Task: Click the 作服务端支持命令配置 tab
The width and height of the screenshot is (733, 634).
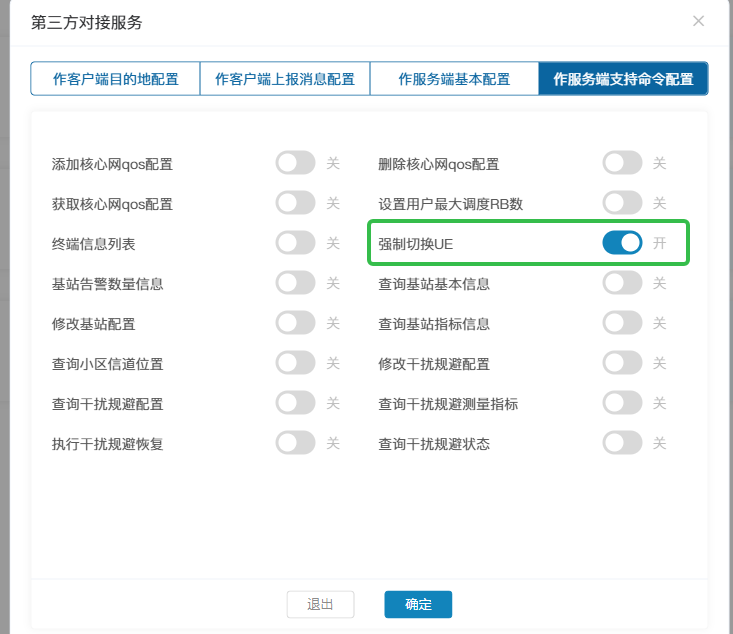Action: point(623,79)
